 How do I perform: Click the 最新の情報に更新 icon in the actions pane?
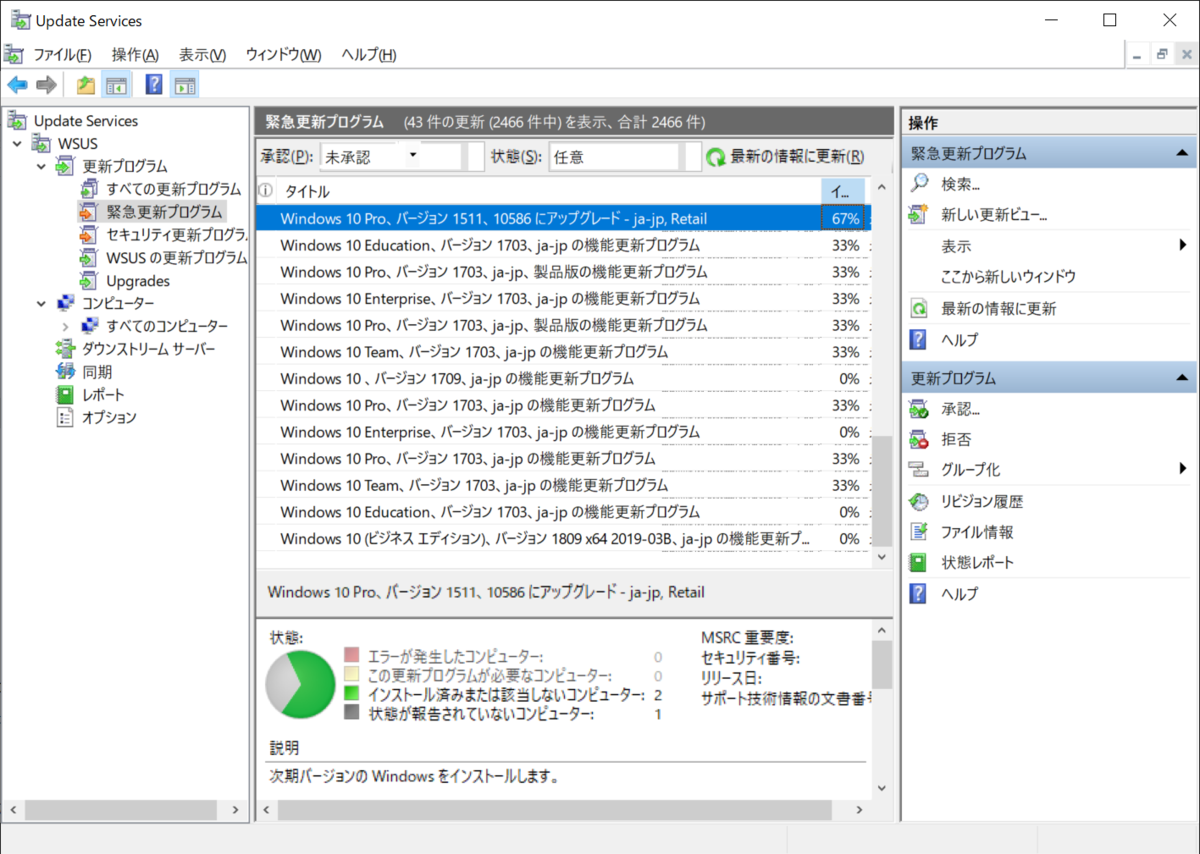tap(919, 309)
